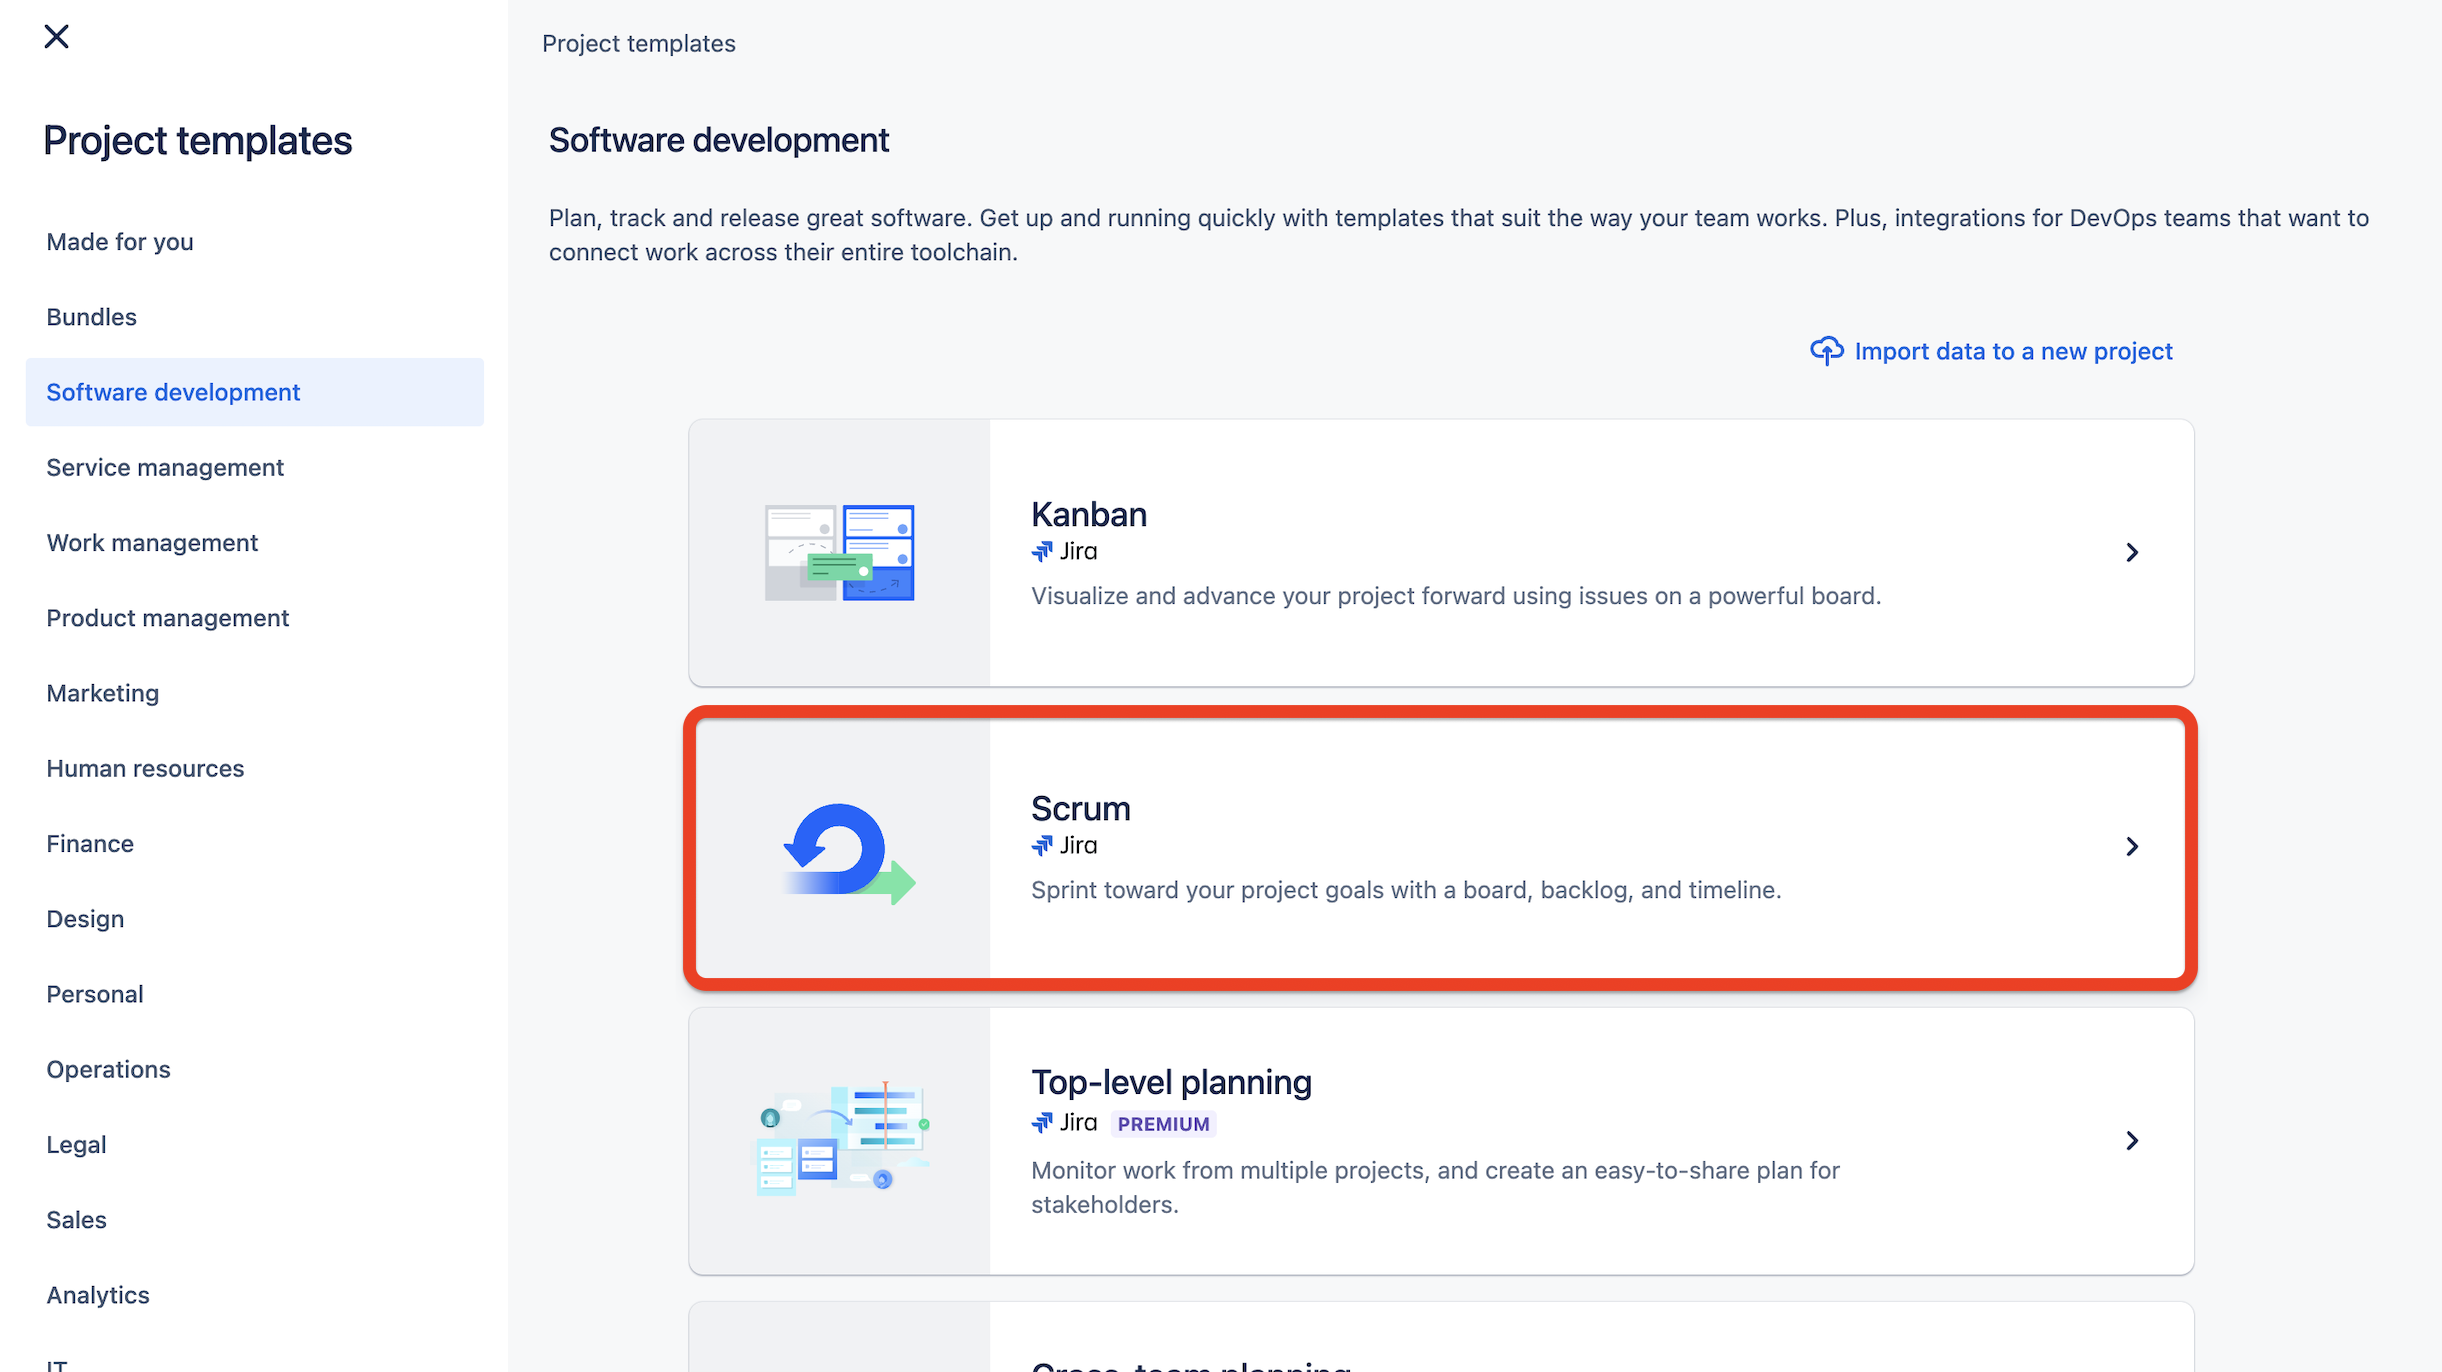Select the Service management category
This screenshot has width=2442, height=1372.
pyautogui.click(x=165, y=467)
